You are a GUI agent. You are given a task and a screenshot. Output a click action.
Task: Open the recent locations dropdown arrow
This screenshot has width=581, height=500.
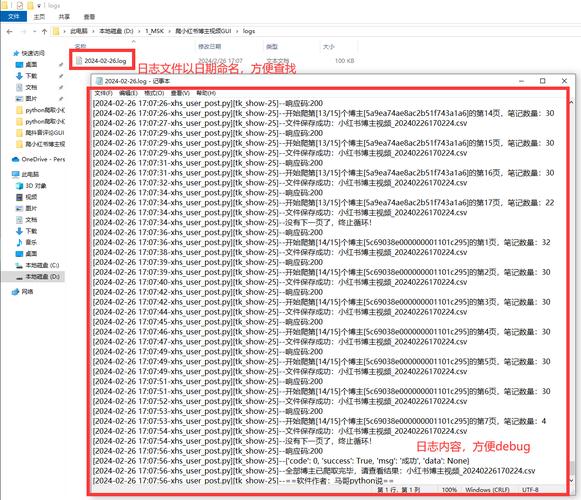pyautogui.click(x=34, y=32)
